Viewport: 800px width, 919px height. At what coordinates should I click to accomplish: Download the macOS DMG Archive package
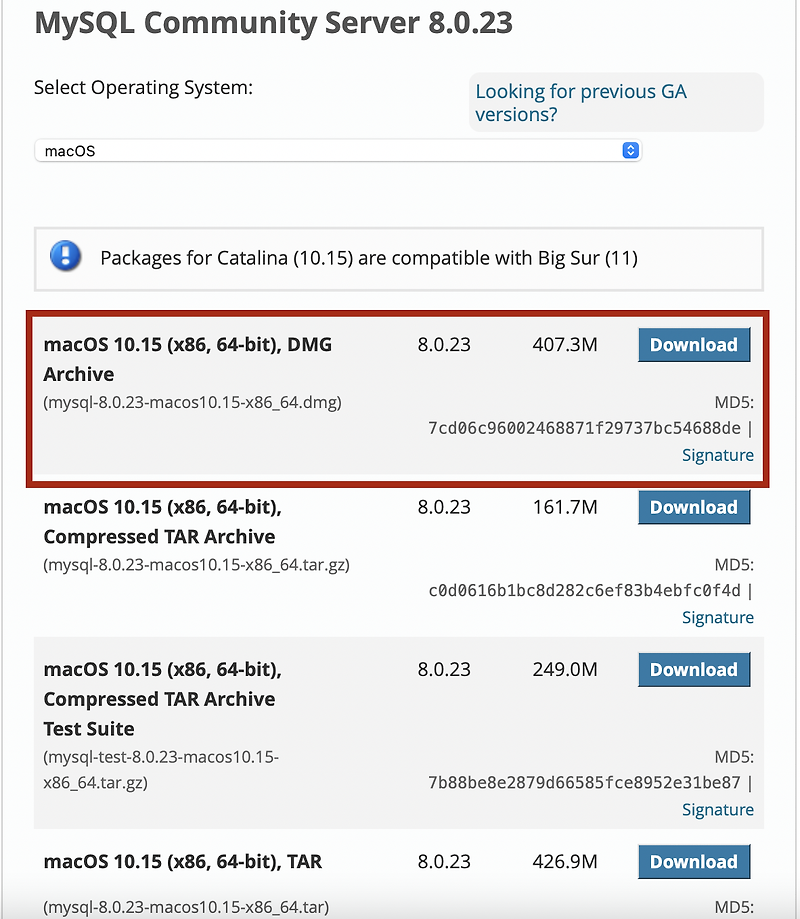[694, 345]
